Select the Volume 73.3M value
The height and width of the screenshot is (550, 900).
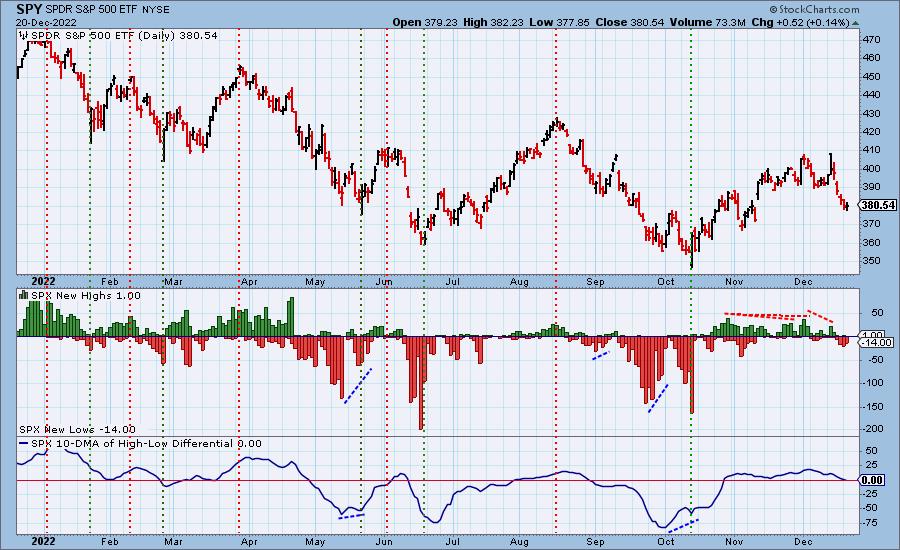pos(707,22)
